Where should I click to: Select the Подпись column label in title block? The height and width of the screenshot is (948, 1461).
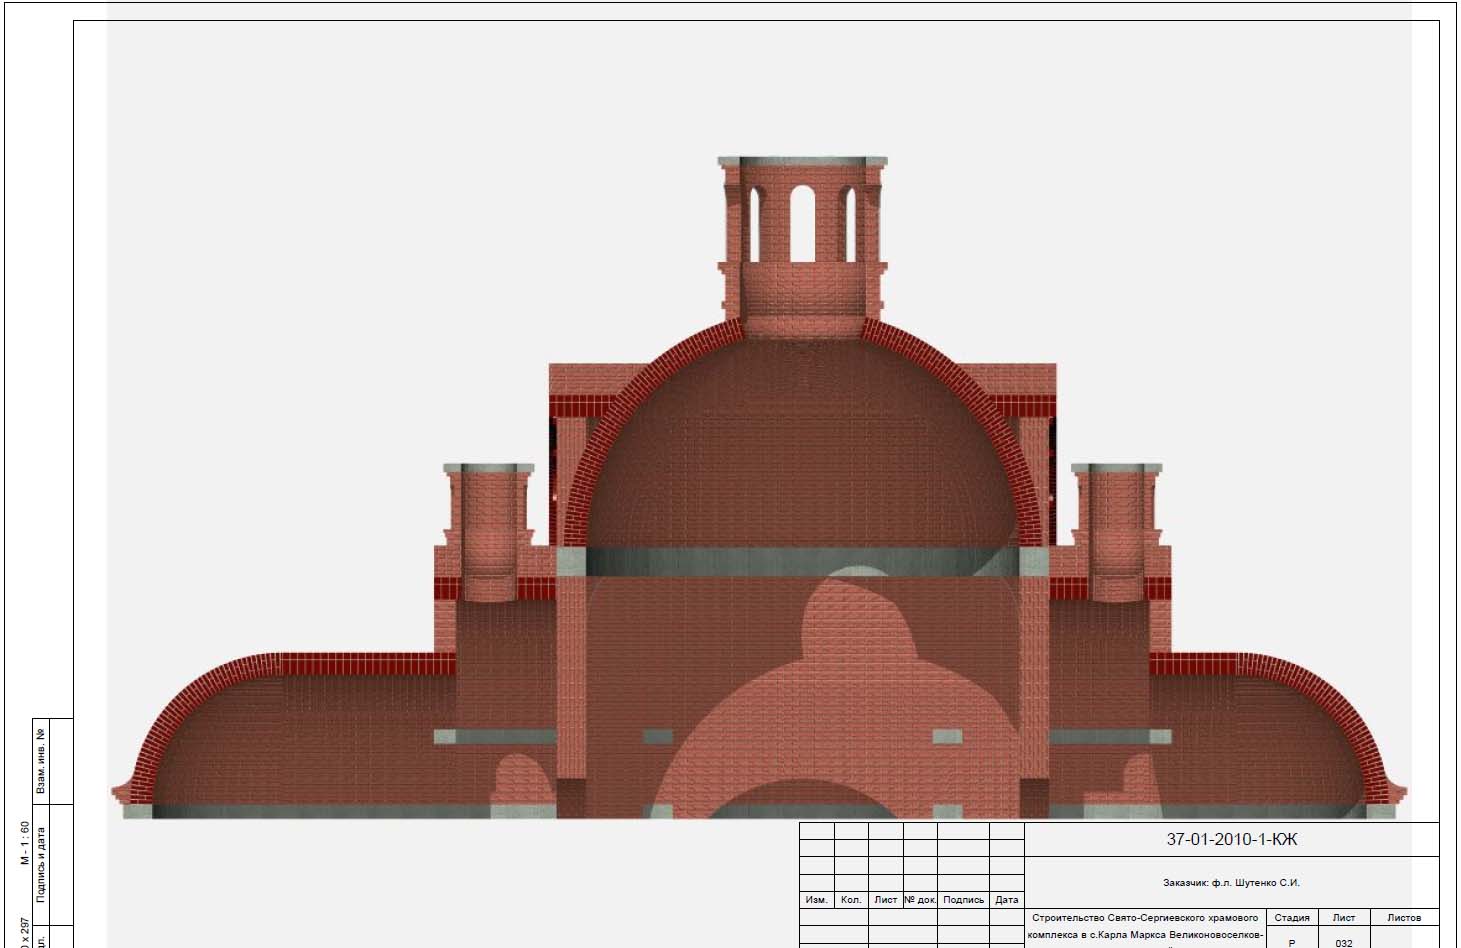[x=964, y=900]
